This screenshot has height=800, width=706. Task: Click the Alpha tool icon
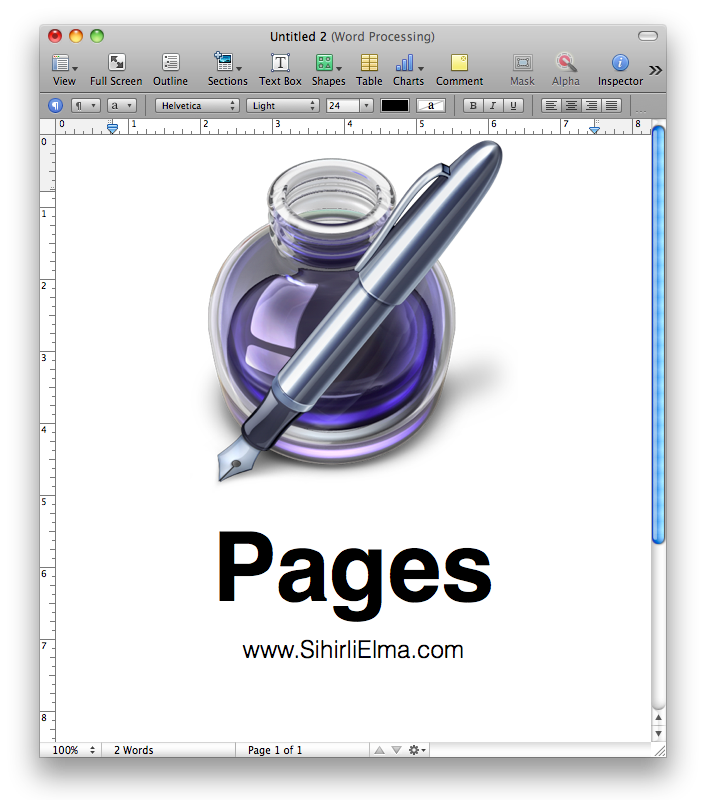click(x=566, y=63)
